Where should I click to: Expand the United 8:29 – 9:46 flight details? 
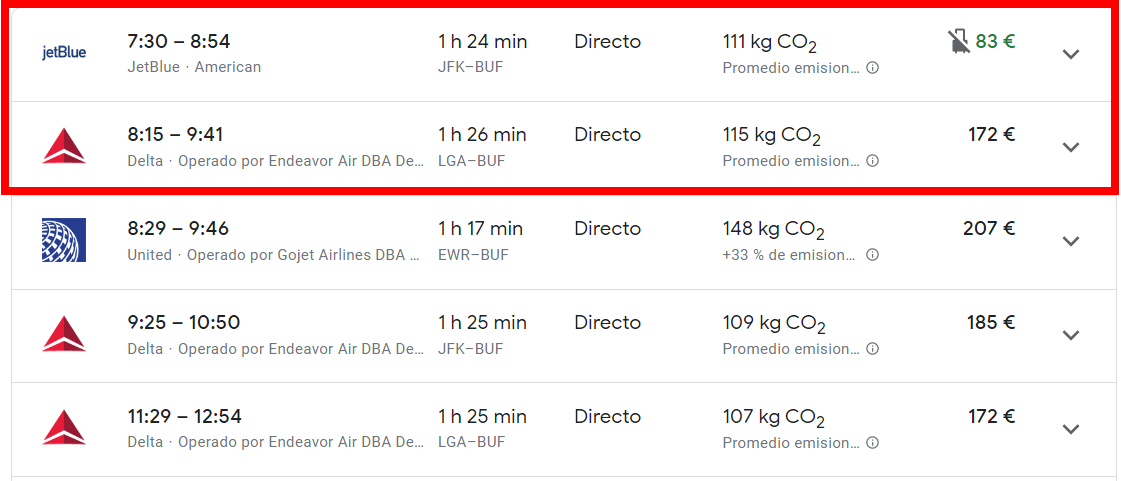pyautogui.click(x=1070, y=242)
